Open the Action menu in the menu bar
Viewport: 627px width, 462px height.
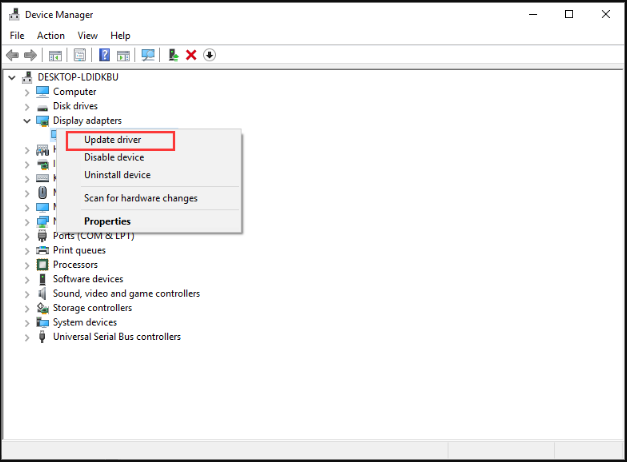(x=50, y=36)
